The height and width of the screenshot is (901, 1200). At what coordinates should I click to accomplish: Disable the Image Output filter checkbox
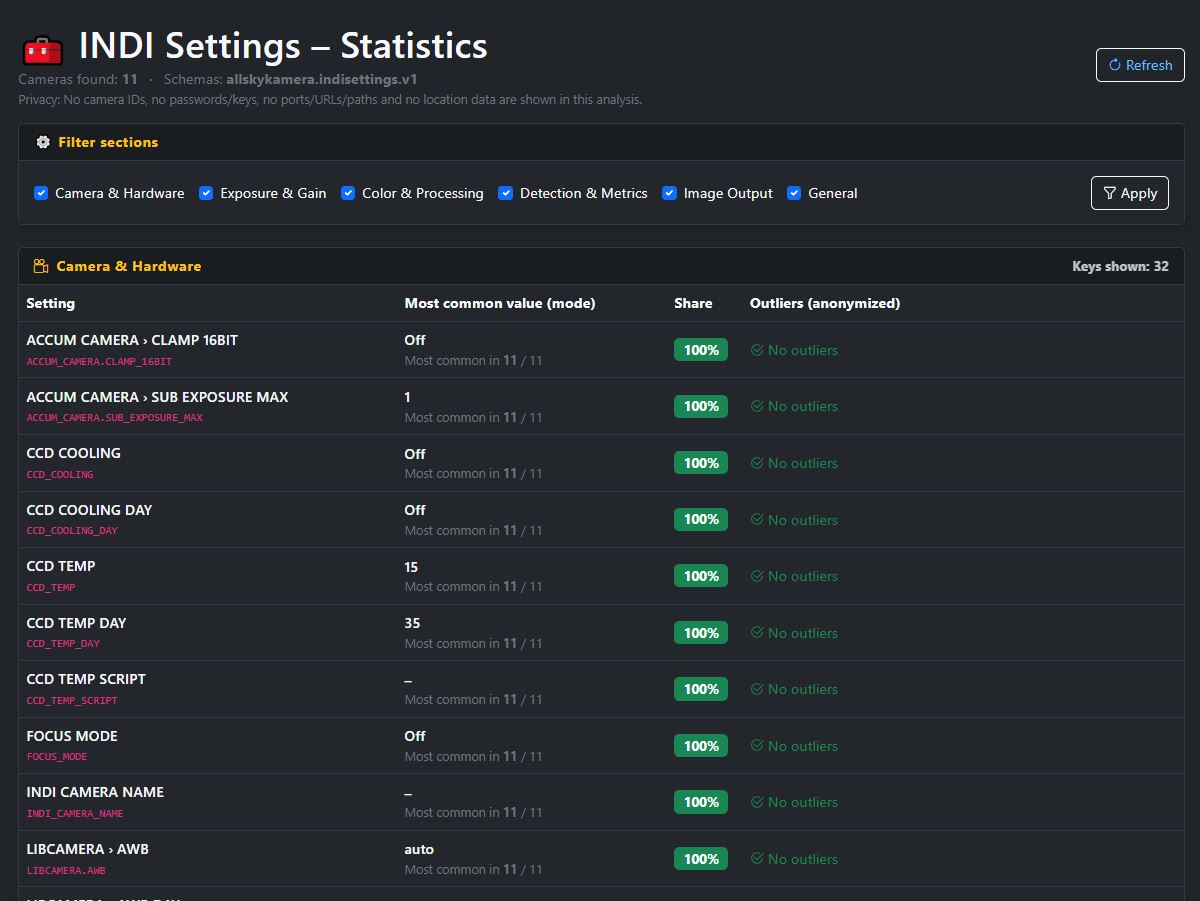point(669,193)
